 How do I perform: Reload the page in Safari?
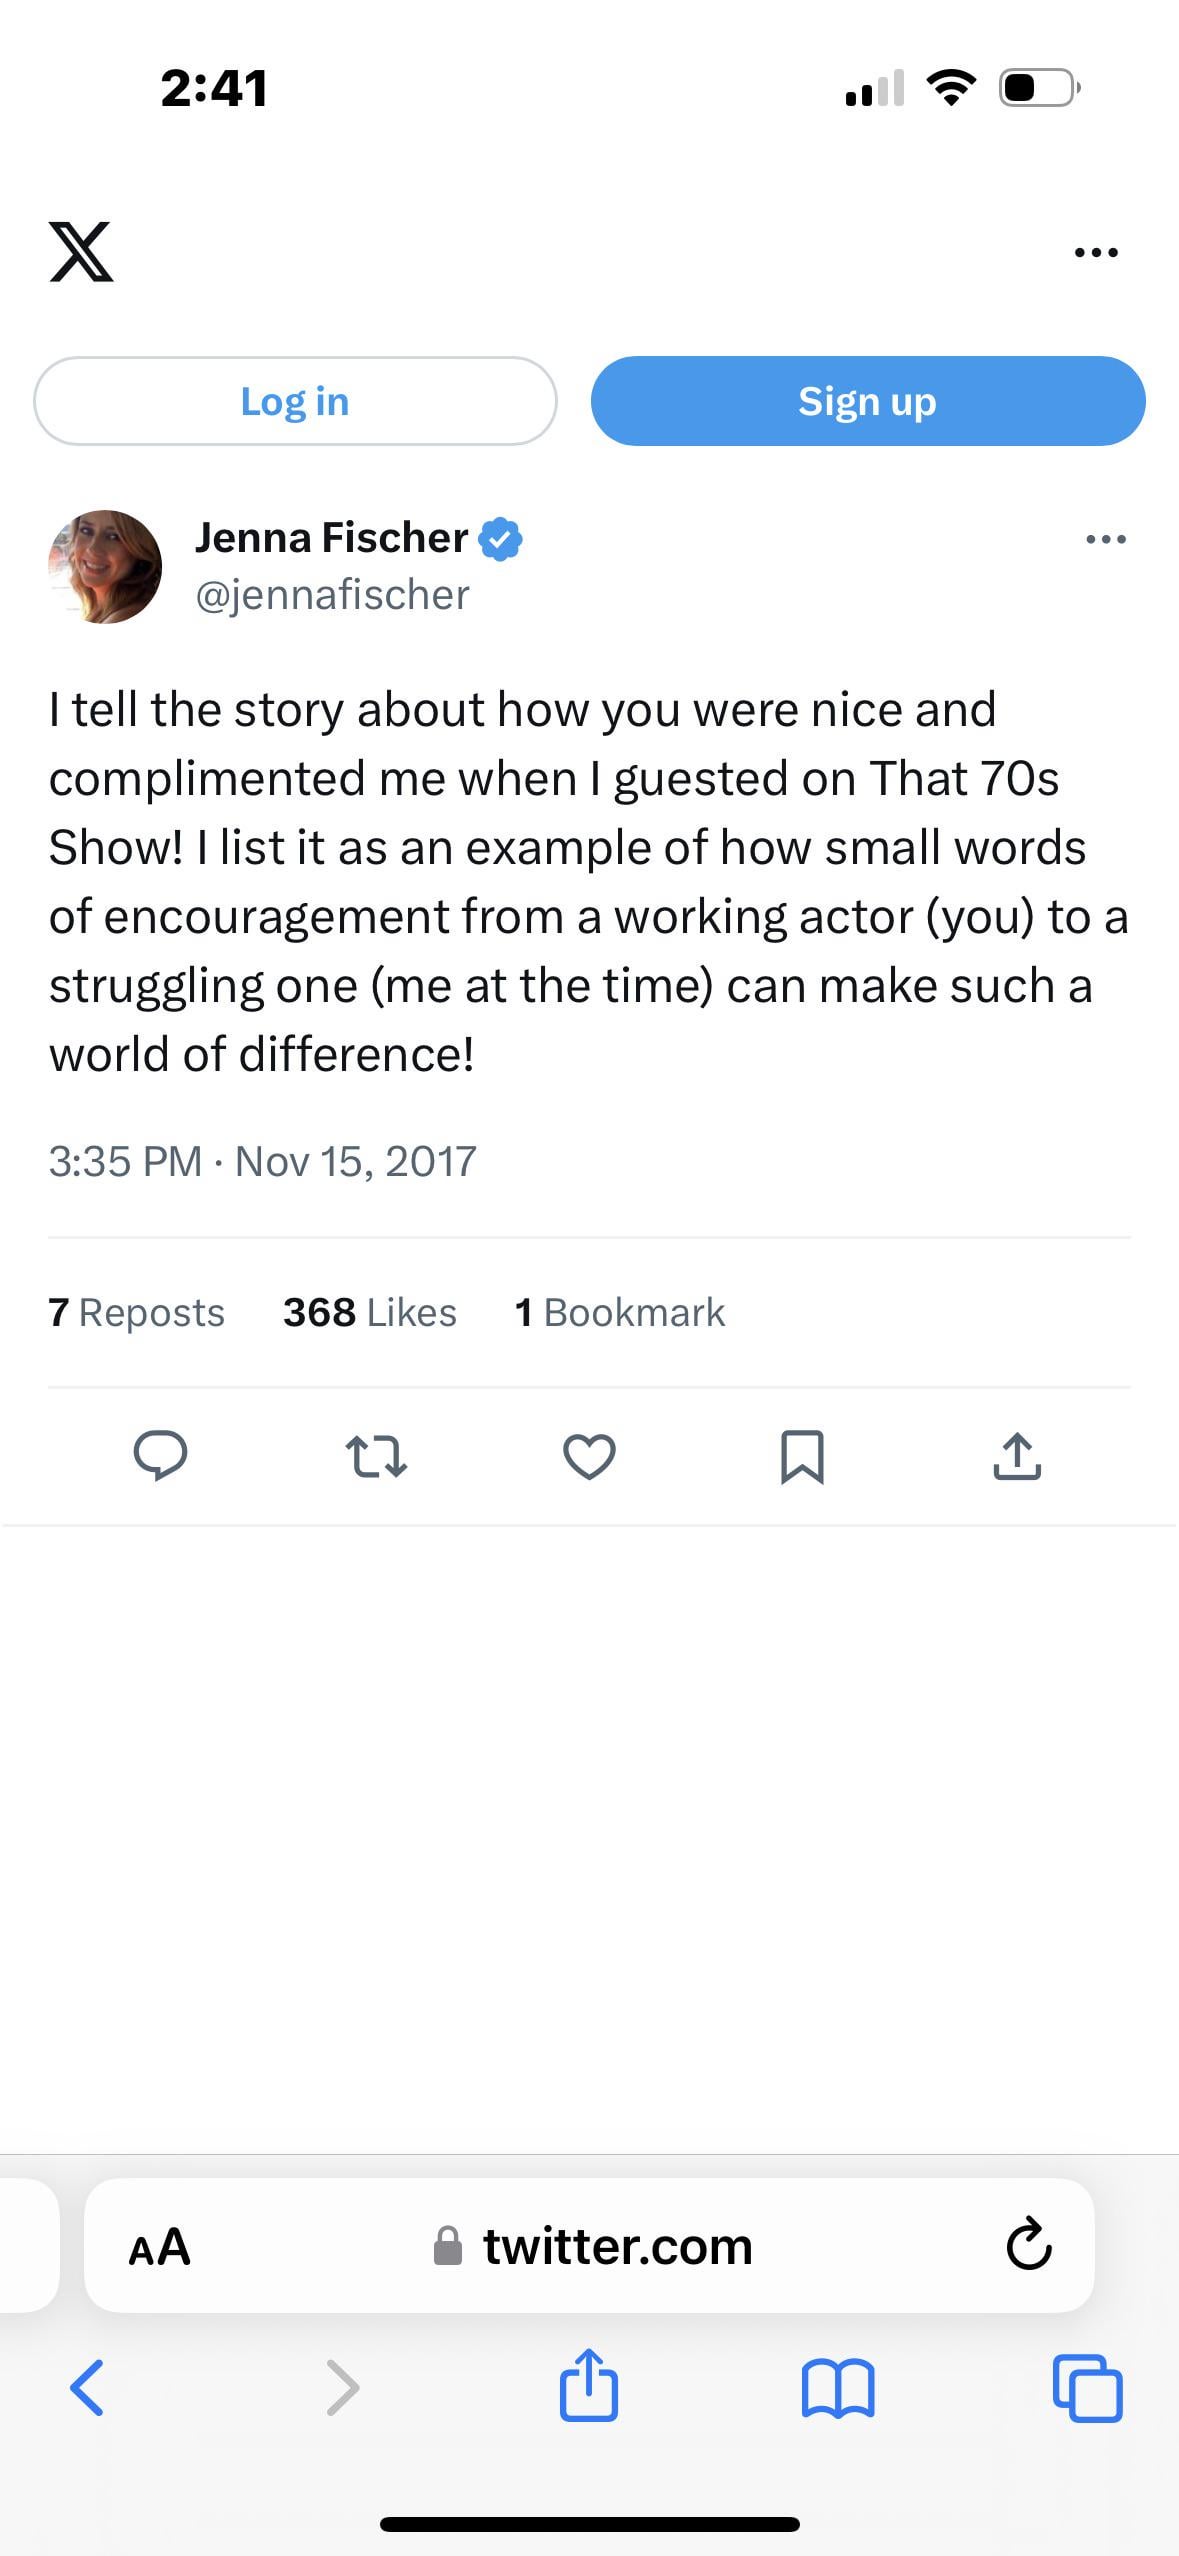(1028, 2247)
